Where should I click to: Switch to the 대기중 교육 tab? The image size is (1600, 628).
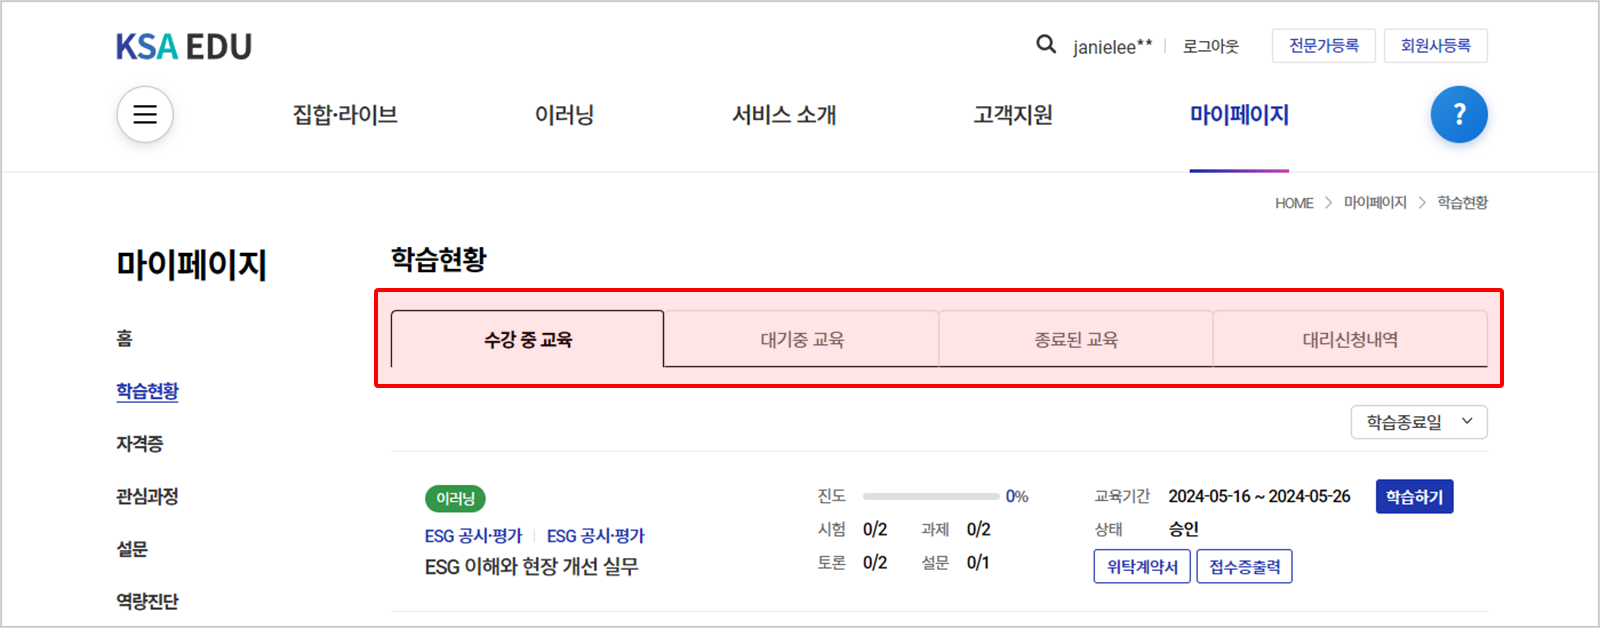pyautogui.click(x=802, y=339)
